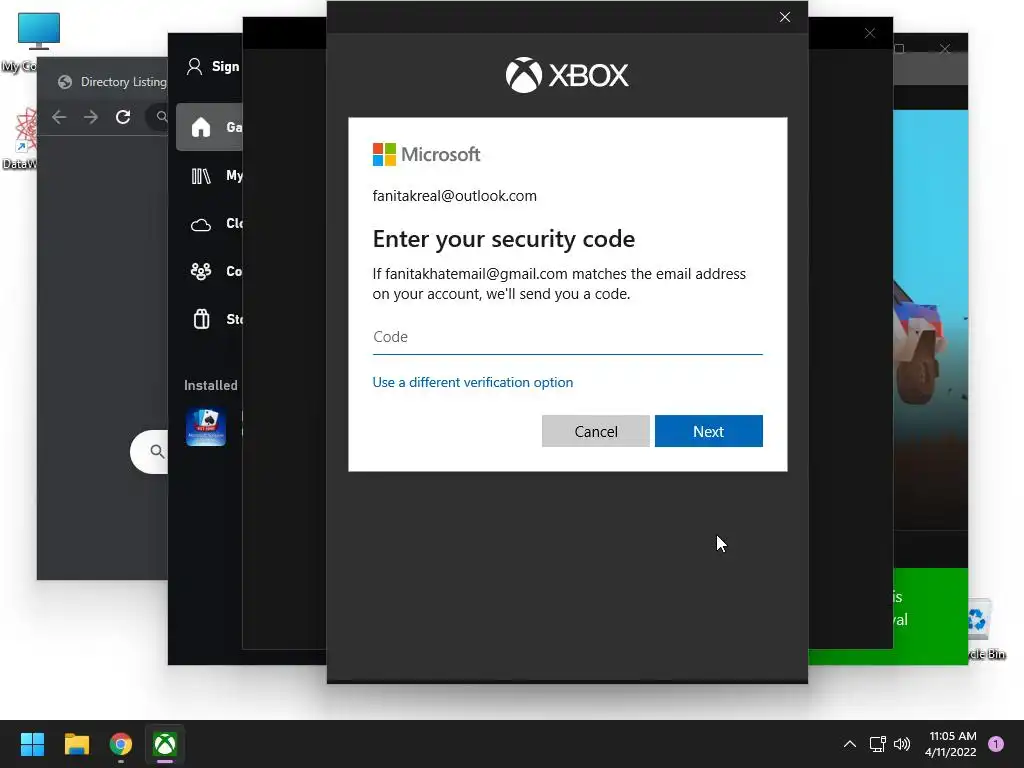Image resolution: width=1024 pixels, height=768 pixels.
Task: Click the Xbox logo in the dialog header
Action: tap(567, 74)
